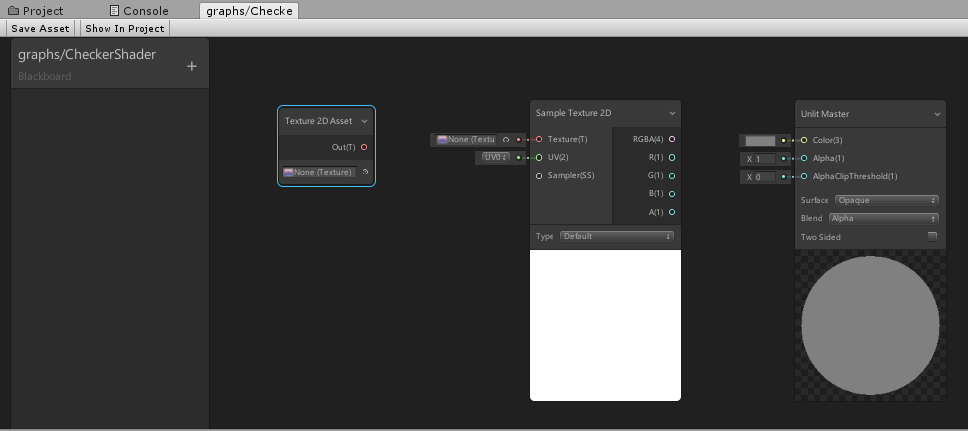Open the gray Color swatch on Unlit Master
The height and width of the screenshot is (431, 968).
coord(760,141)
